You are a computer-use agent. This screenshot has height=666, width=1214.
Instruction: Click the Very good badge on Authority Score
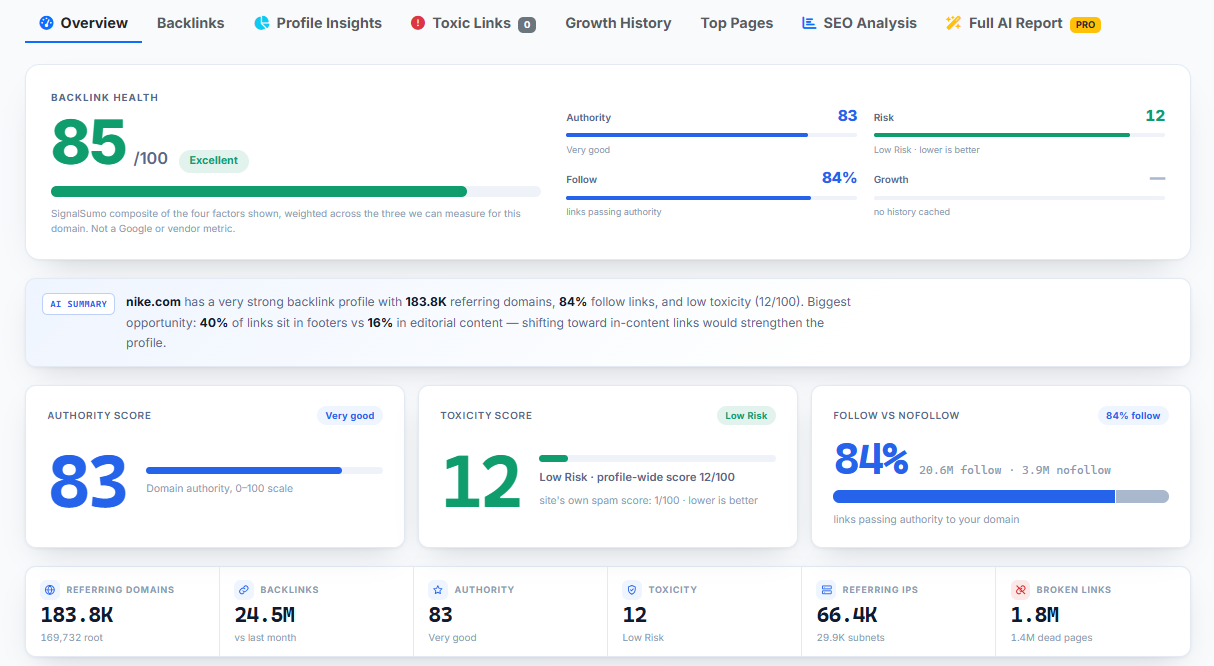coord(350,416)
